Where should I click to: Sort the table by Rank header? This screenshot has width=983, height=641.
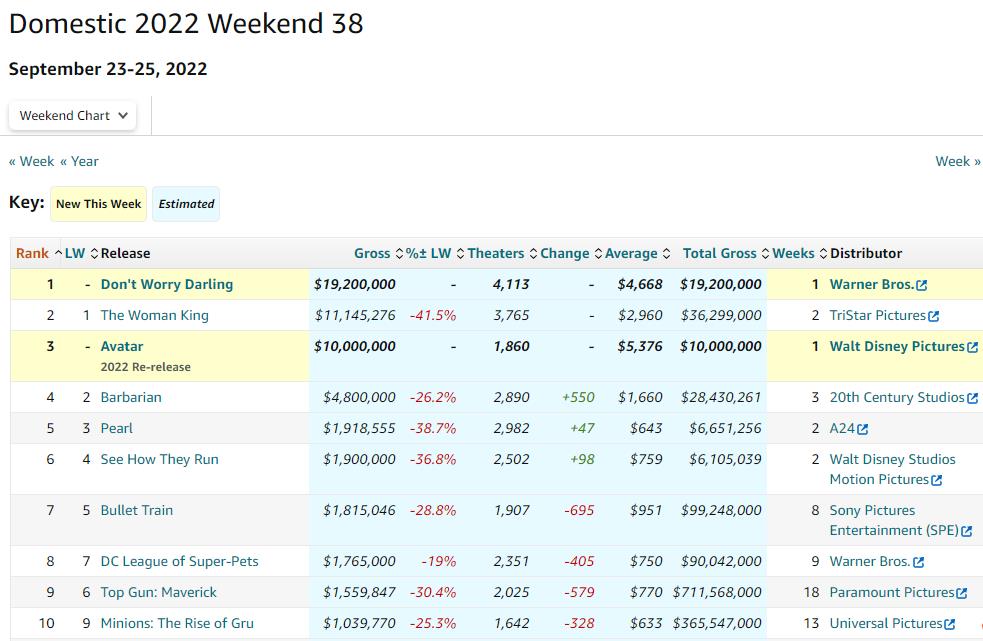(x=33, y=253)
